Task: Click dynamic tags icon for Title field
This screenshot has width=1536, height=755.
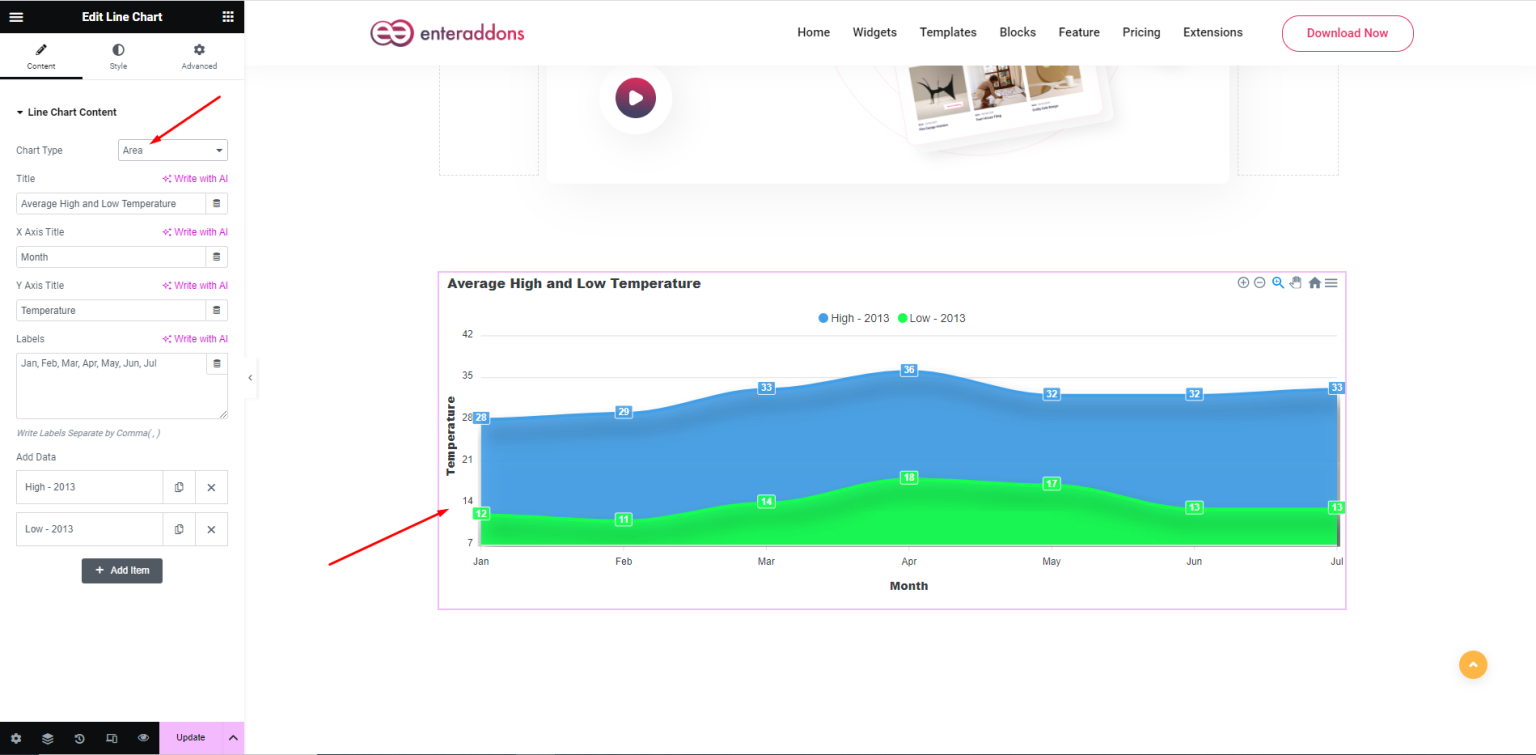Action: point(217,204)
